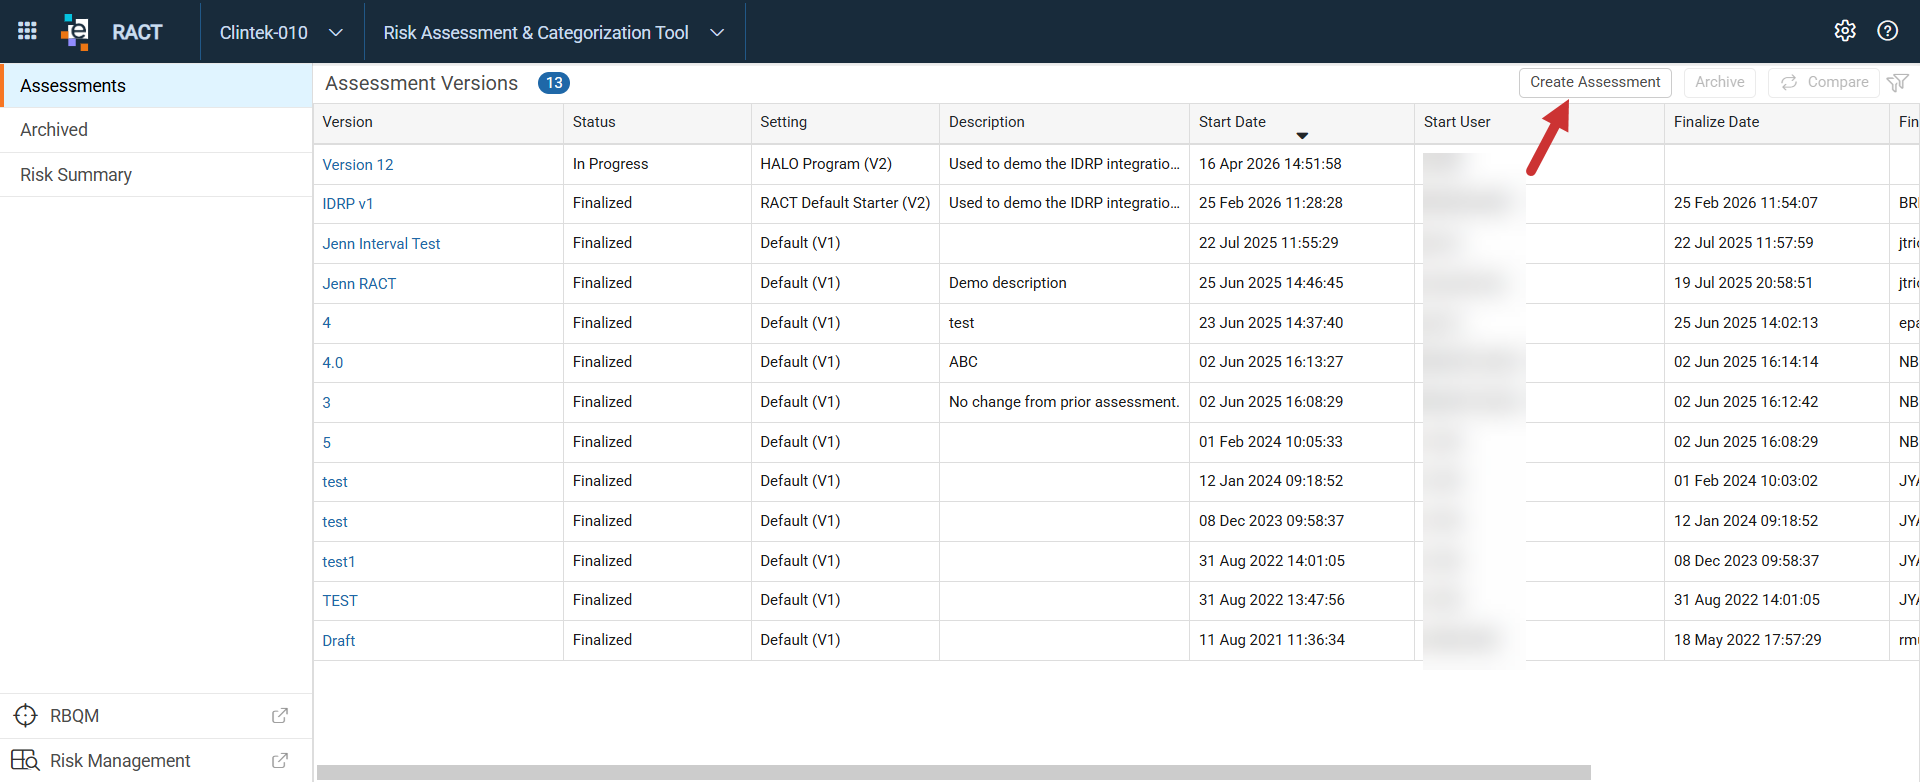Open the test1 assessment link

pos(339,562)
